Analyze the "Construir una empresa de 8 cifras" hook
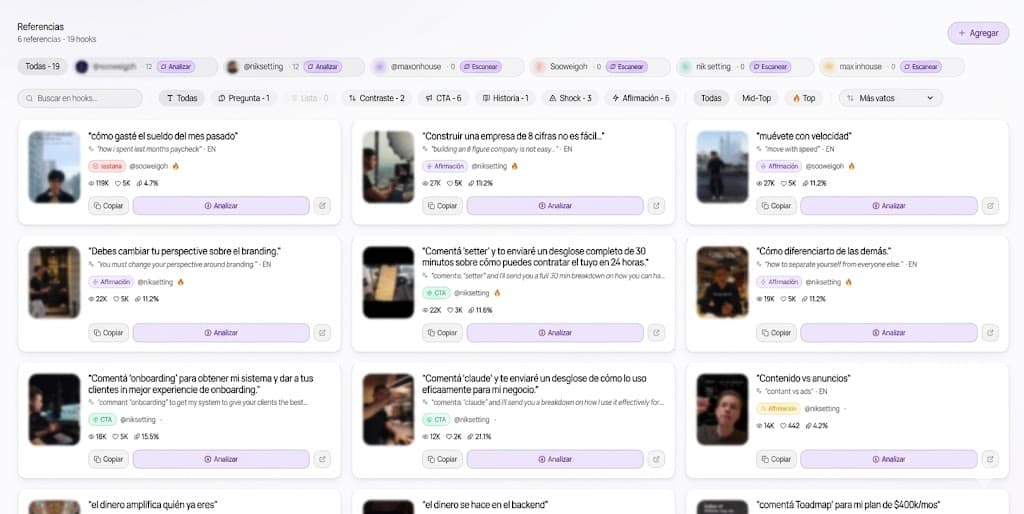 [555, 206]
